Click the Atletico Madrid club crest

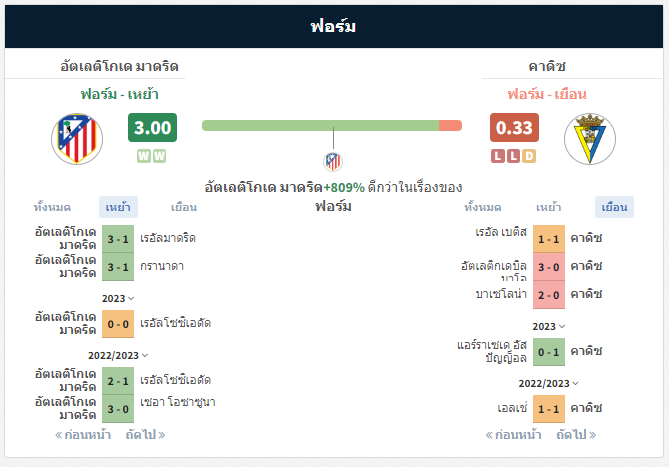coord(77,139)
